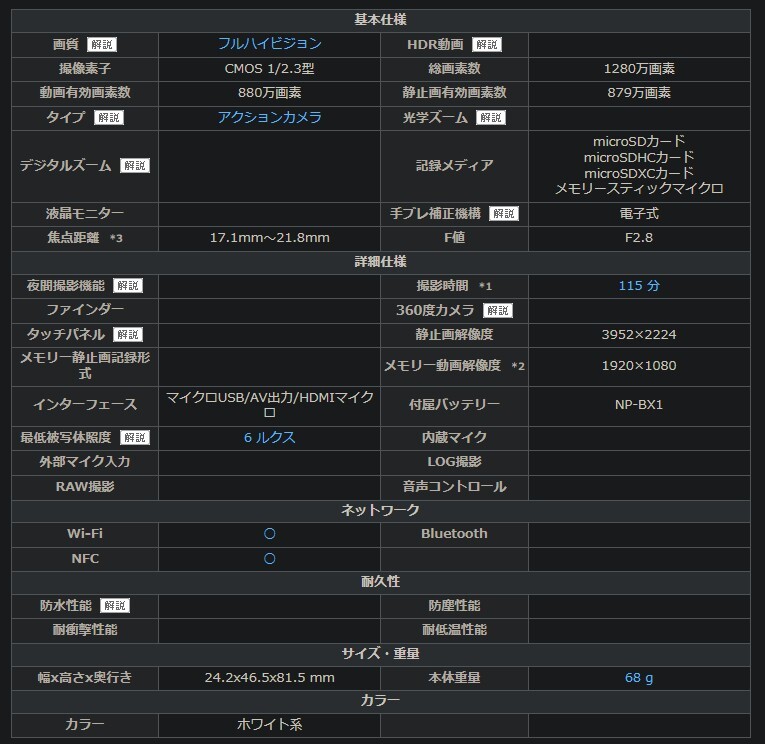The width and height of the screenshot is (765, 744).
Task: Click the 解説 badge beside タイプ
Action: 109,118
